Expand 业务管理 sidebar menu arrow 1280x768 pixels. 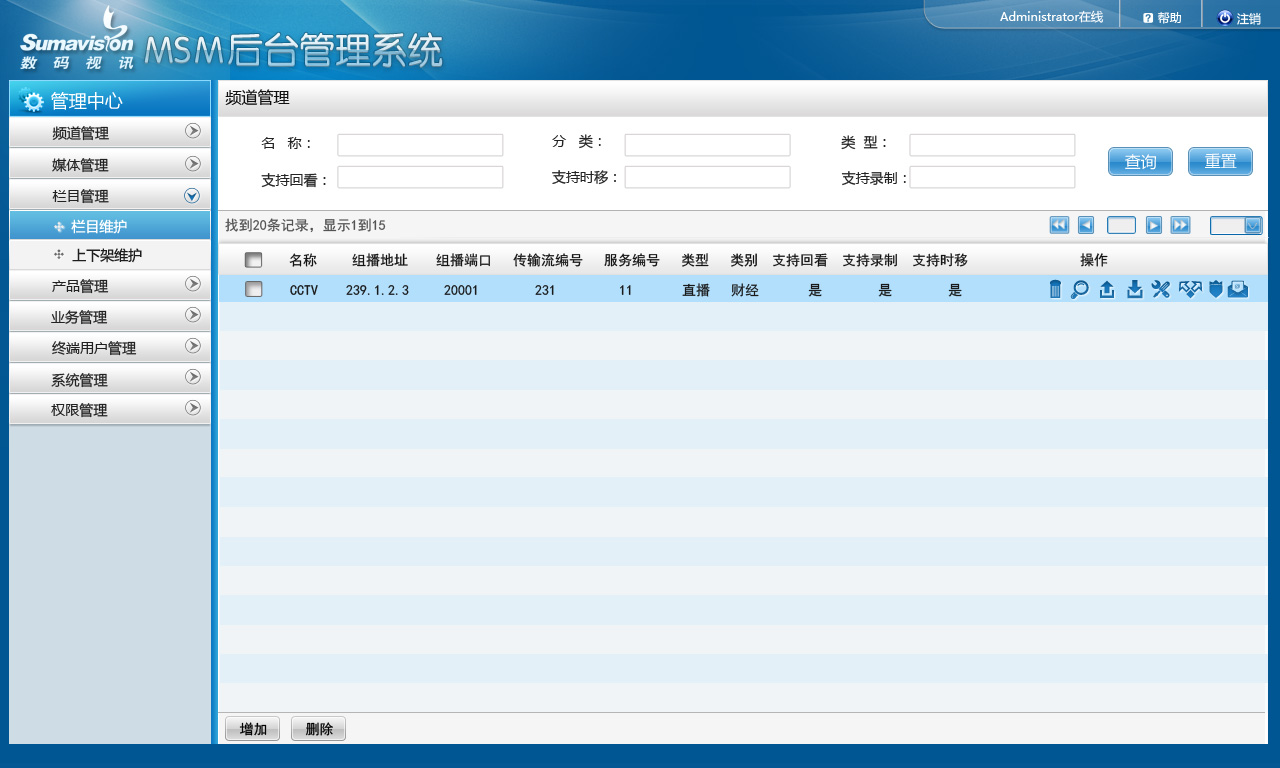(x=193, y=315)
